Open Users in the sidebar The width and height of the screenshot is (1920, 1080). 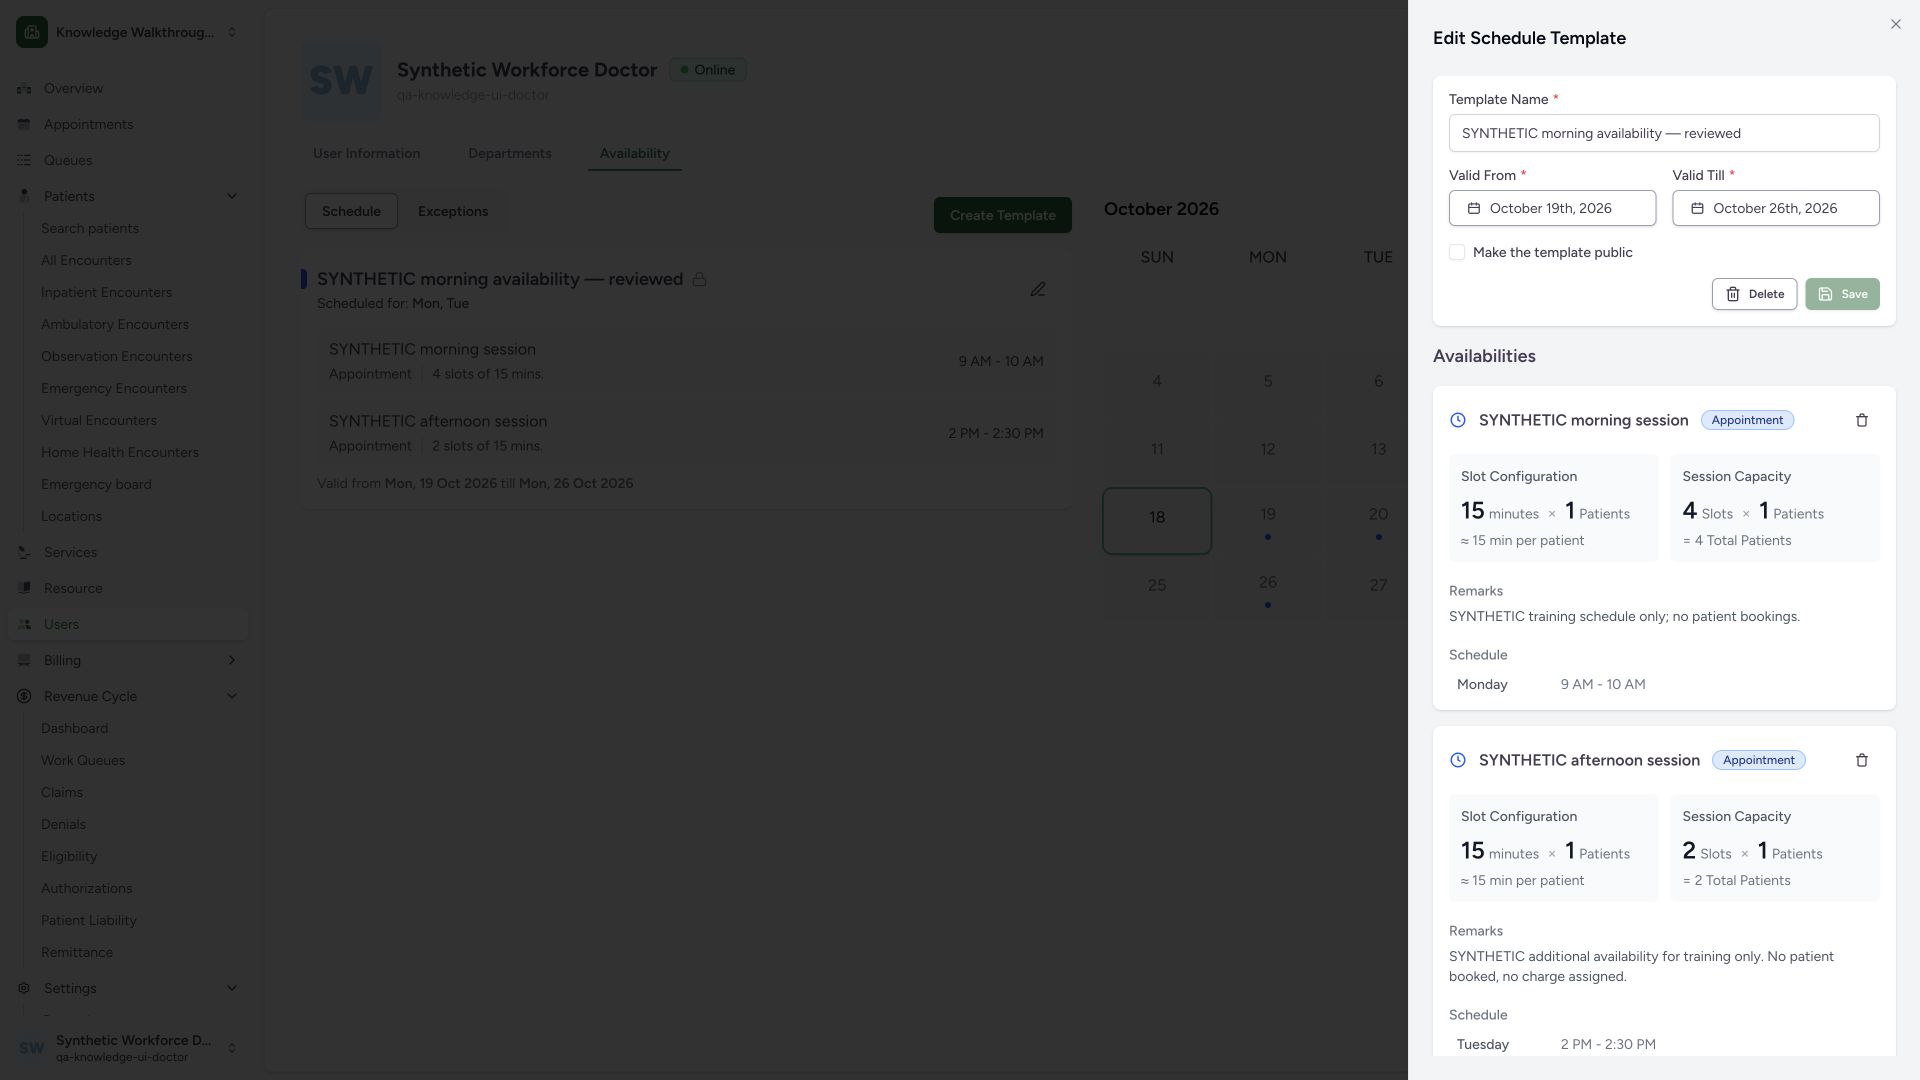[128, 624]
